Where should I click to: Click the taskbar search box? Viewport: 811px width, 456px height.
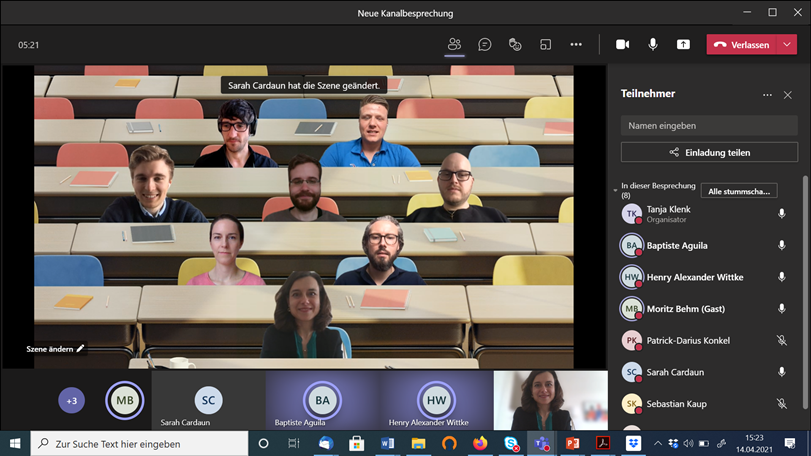tap(140, 444)
